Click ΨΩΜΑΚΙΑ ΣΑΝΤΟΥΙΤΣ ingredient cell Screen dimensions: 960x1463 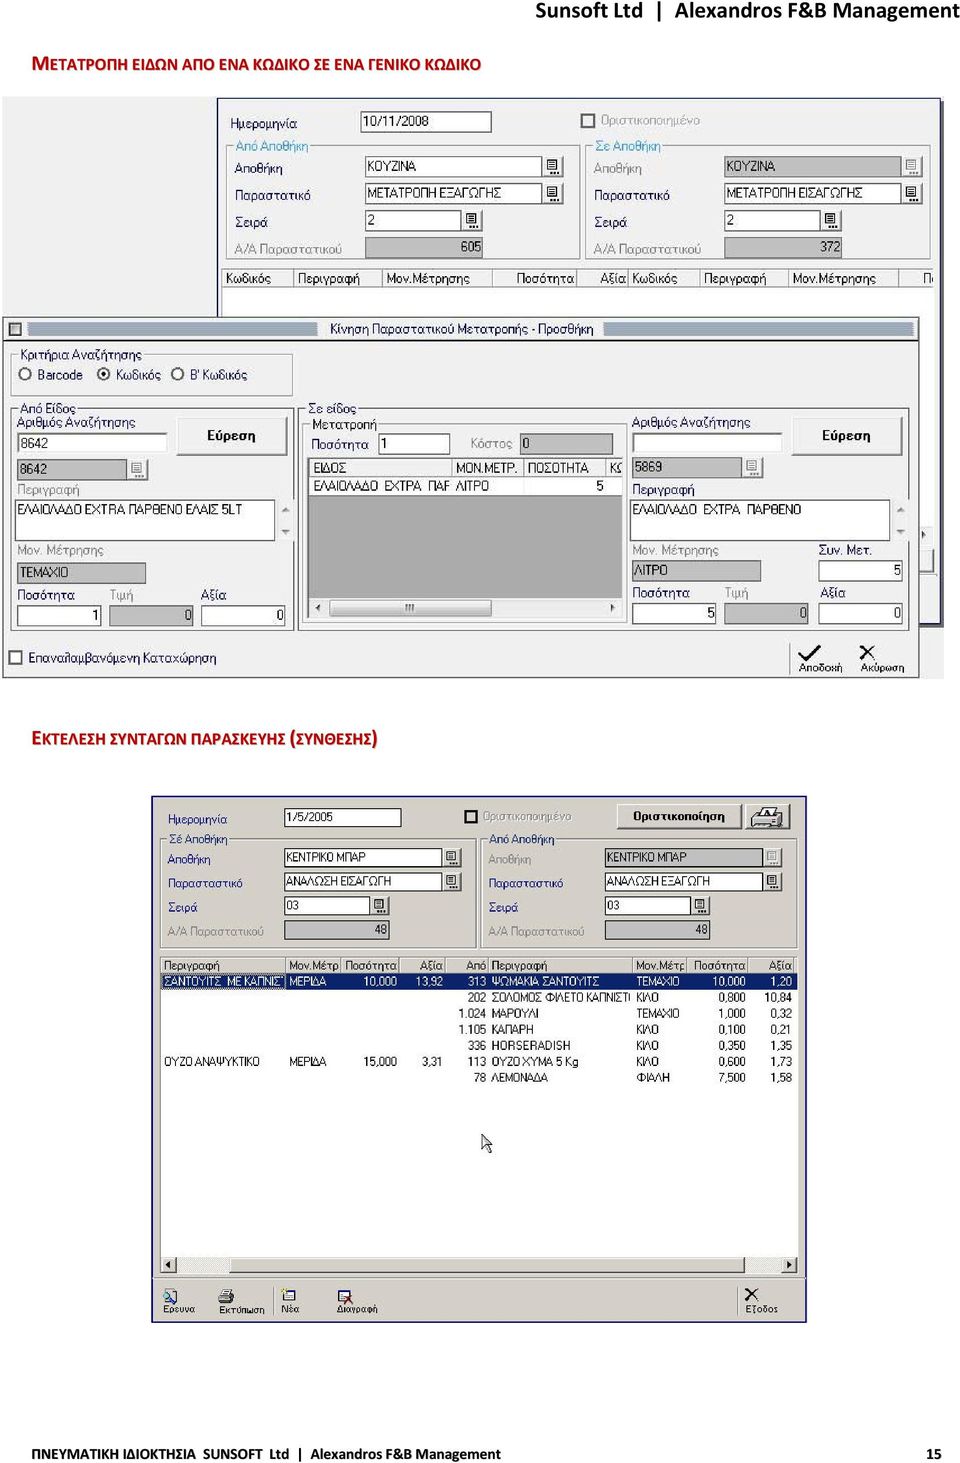tap(560, 982)
